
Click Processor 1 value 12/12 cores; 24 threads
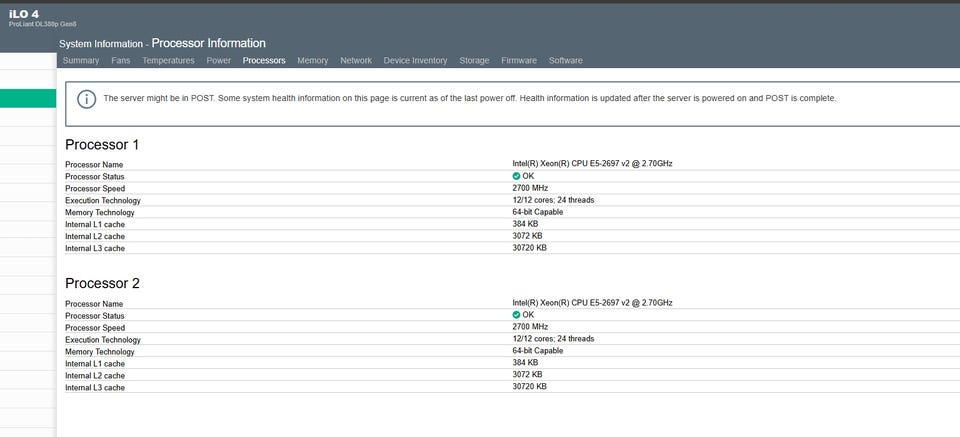[553, 200]
